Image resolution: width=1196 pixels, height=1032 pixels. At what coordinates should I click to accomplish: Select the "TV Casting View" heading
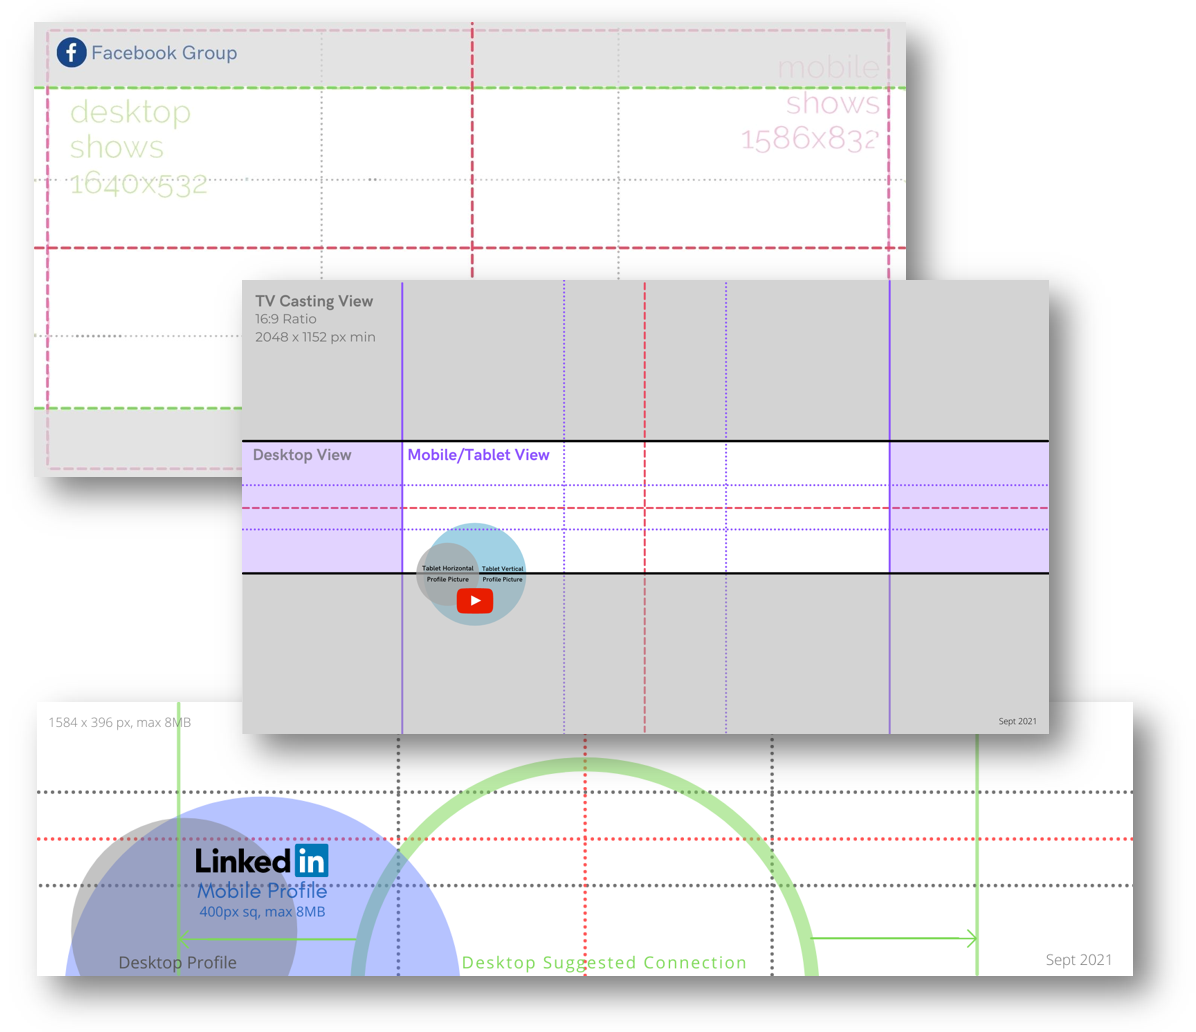(314, 301)
